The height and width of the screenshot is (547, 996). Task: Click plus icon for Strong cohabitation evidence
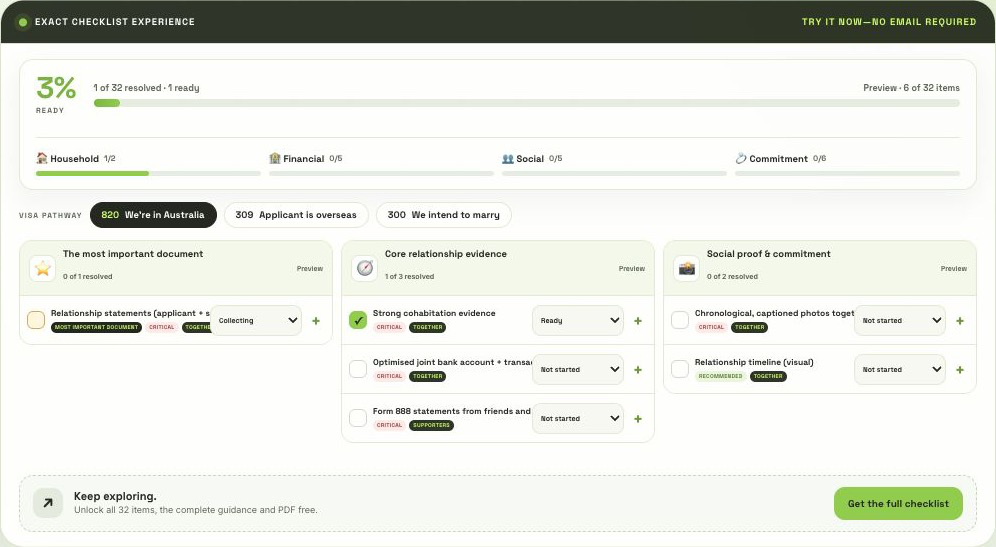pyautogui.click(x=638, y=321)
